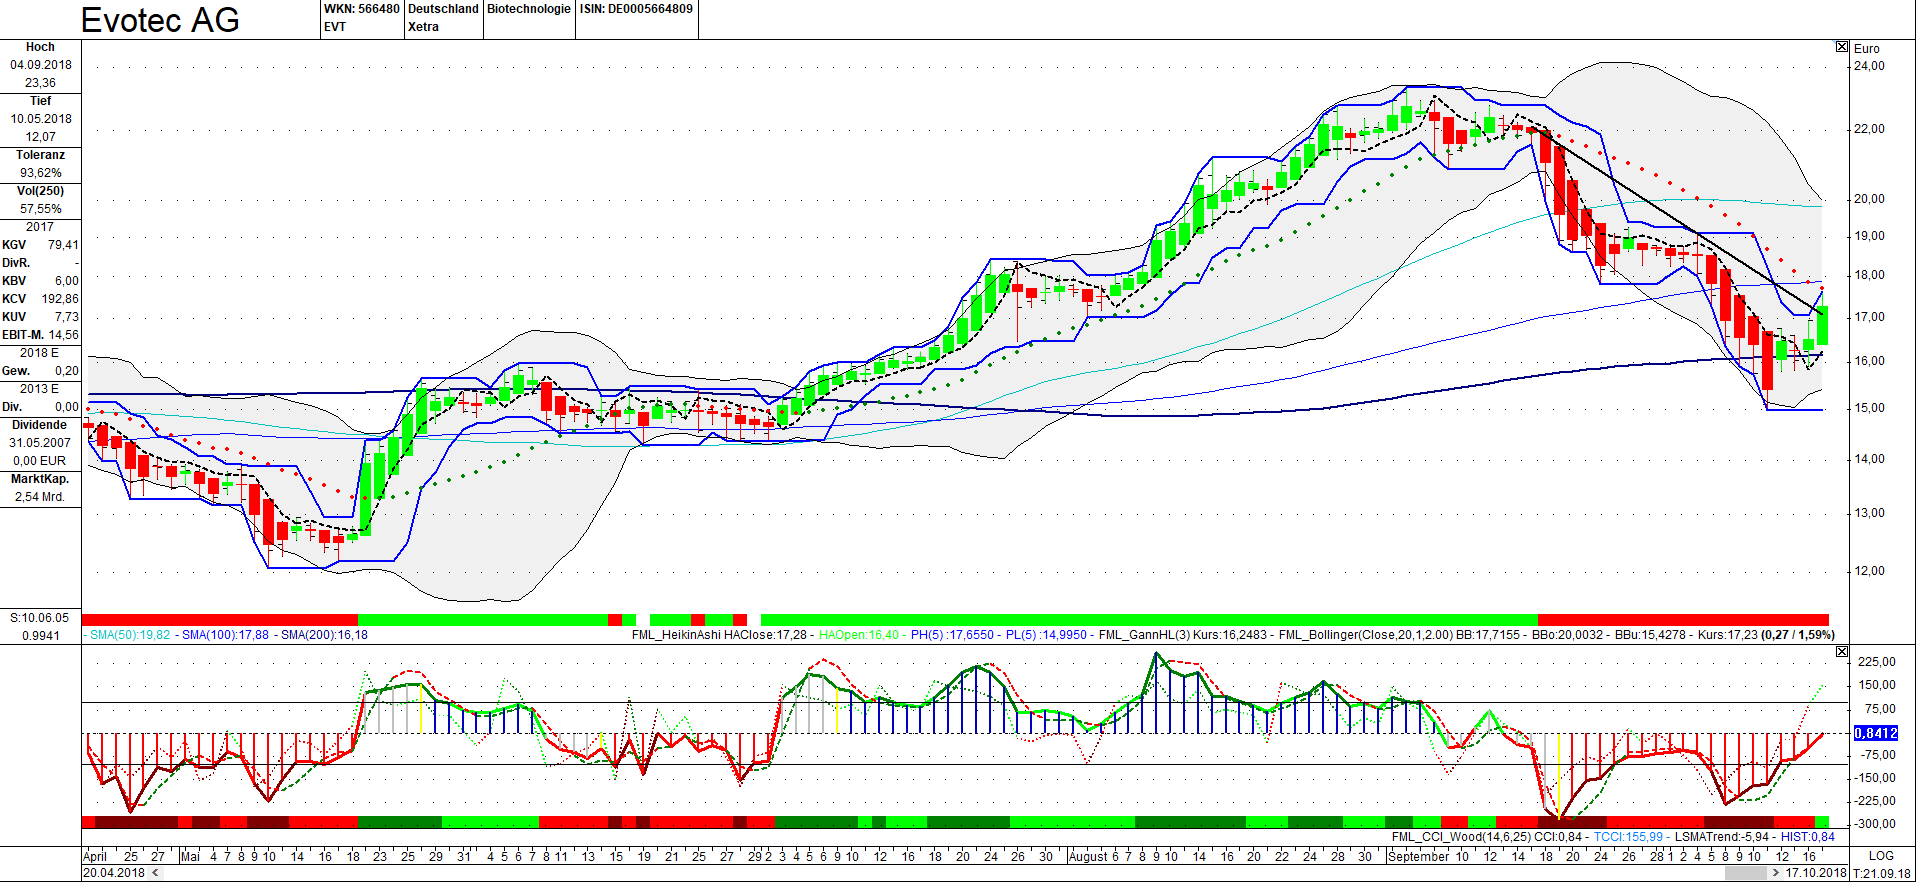Click the Gew. row showing 0,20
The height and width of the screenshot is (882, 1916).
tap(40, 371)
